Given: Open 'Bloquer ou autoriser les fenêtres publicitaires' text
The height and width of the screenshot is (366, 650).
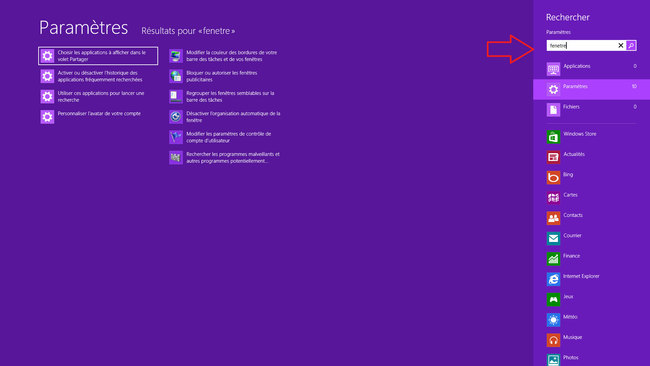Looking at the screenshot, I should point(222,76).
